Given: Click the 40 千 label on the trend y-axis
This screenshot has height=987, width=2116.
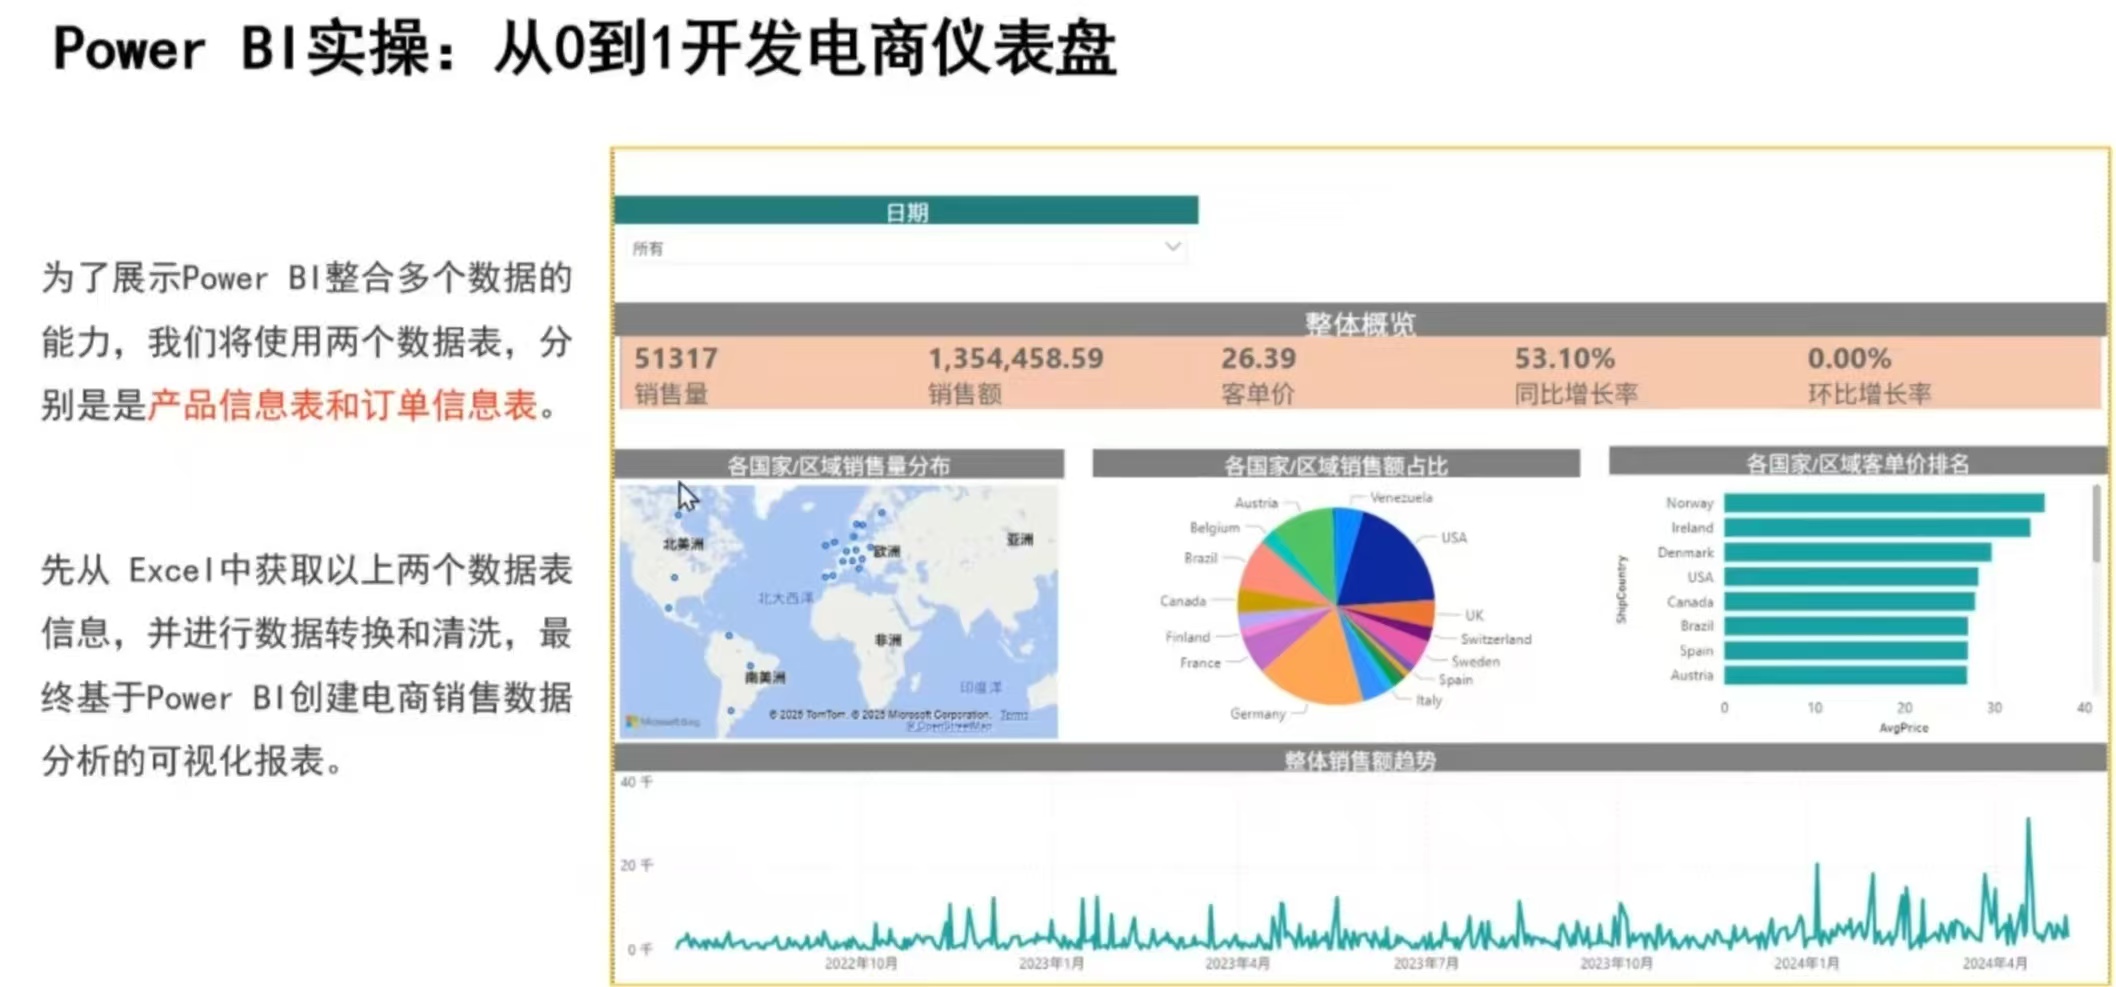Looking at the screenshot, I should pyautogui.click(x=637, y=782).
